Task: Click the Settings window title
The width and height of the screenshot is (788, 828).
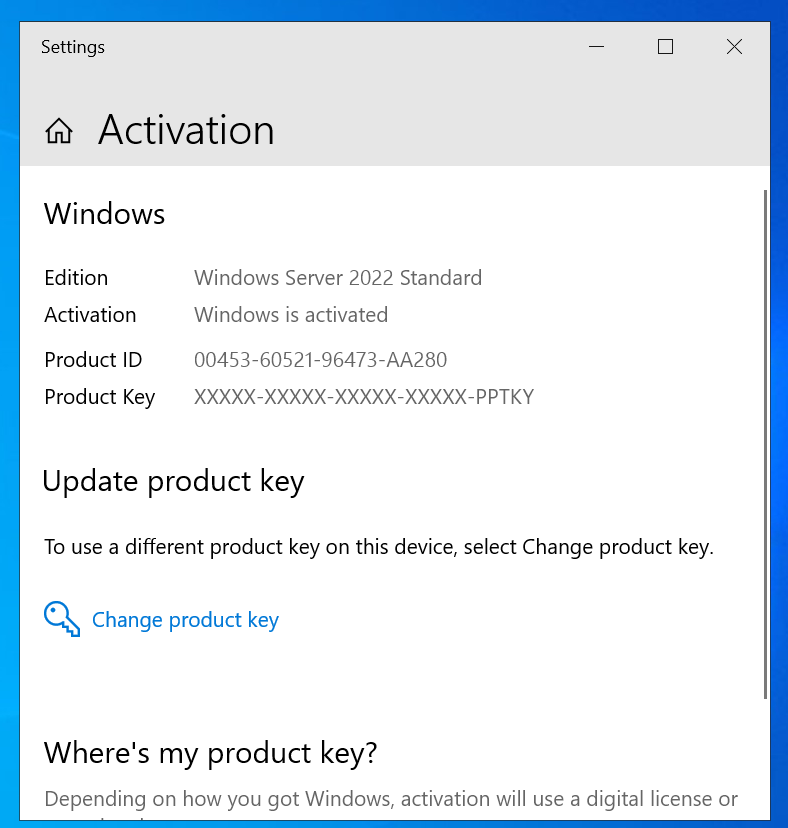Action: coord(72,47)
